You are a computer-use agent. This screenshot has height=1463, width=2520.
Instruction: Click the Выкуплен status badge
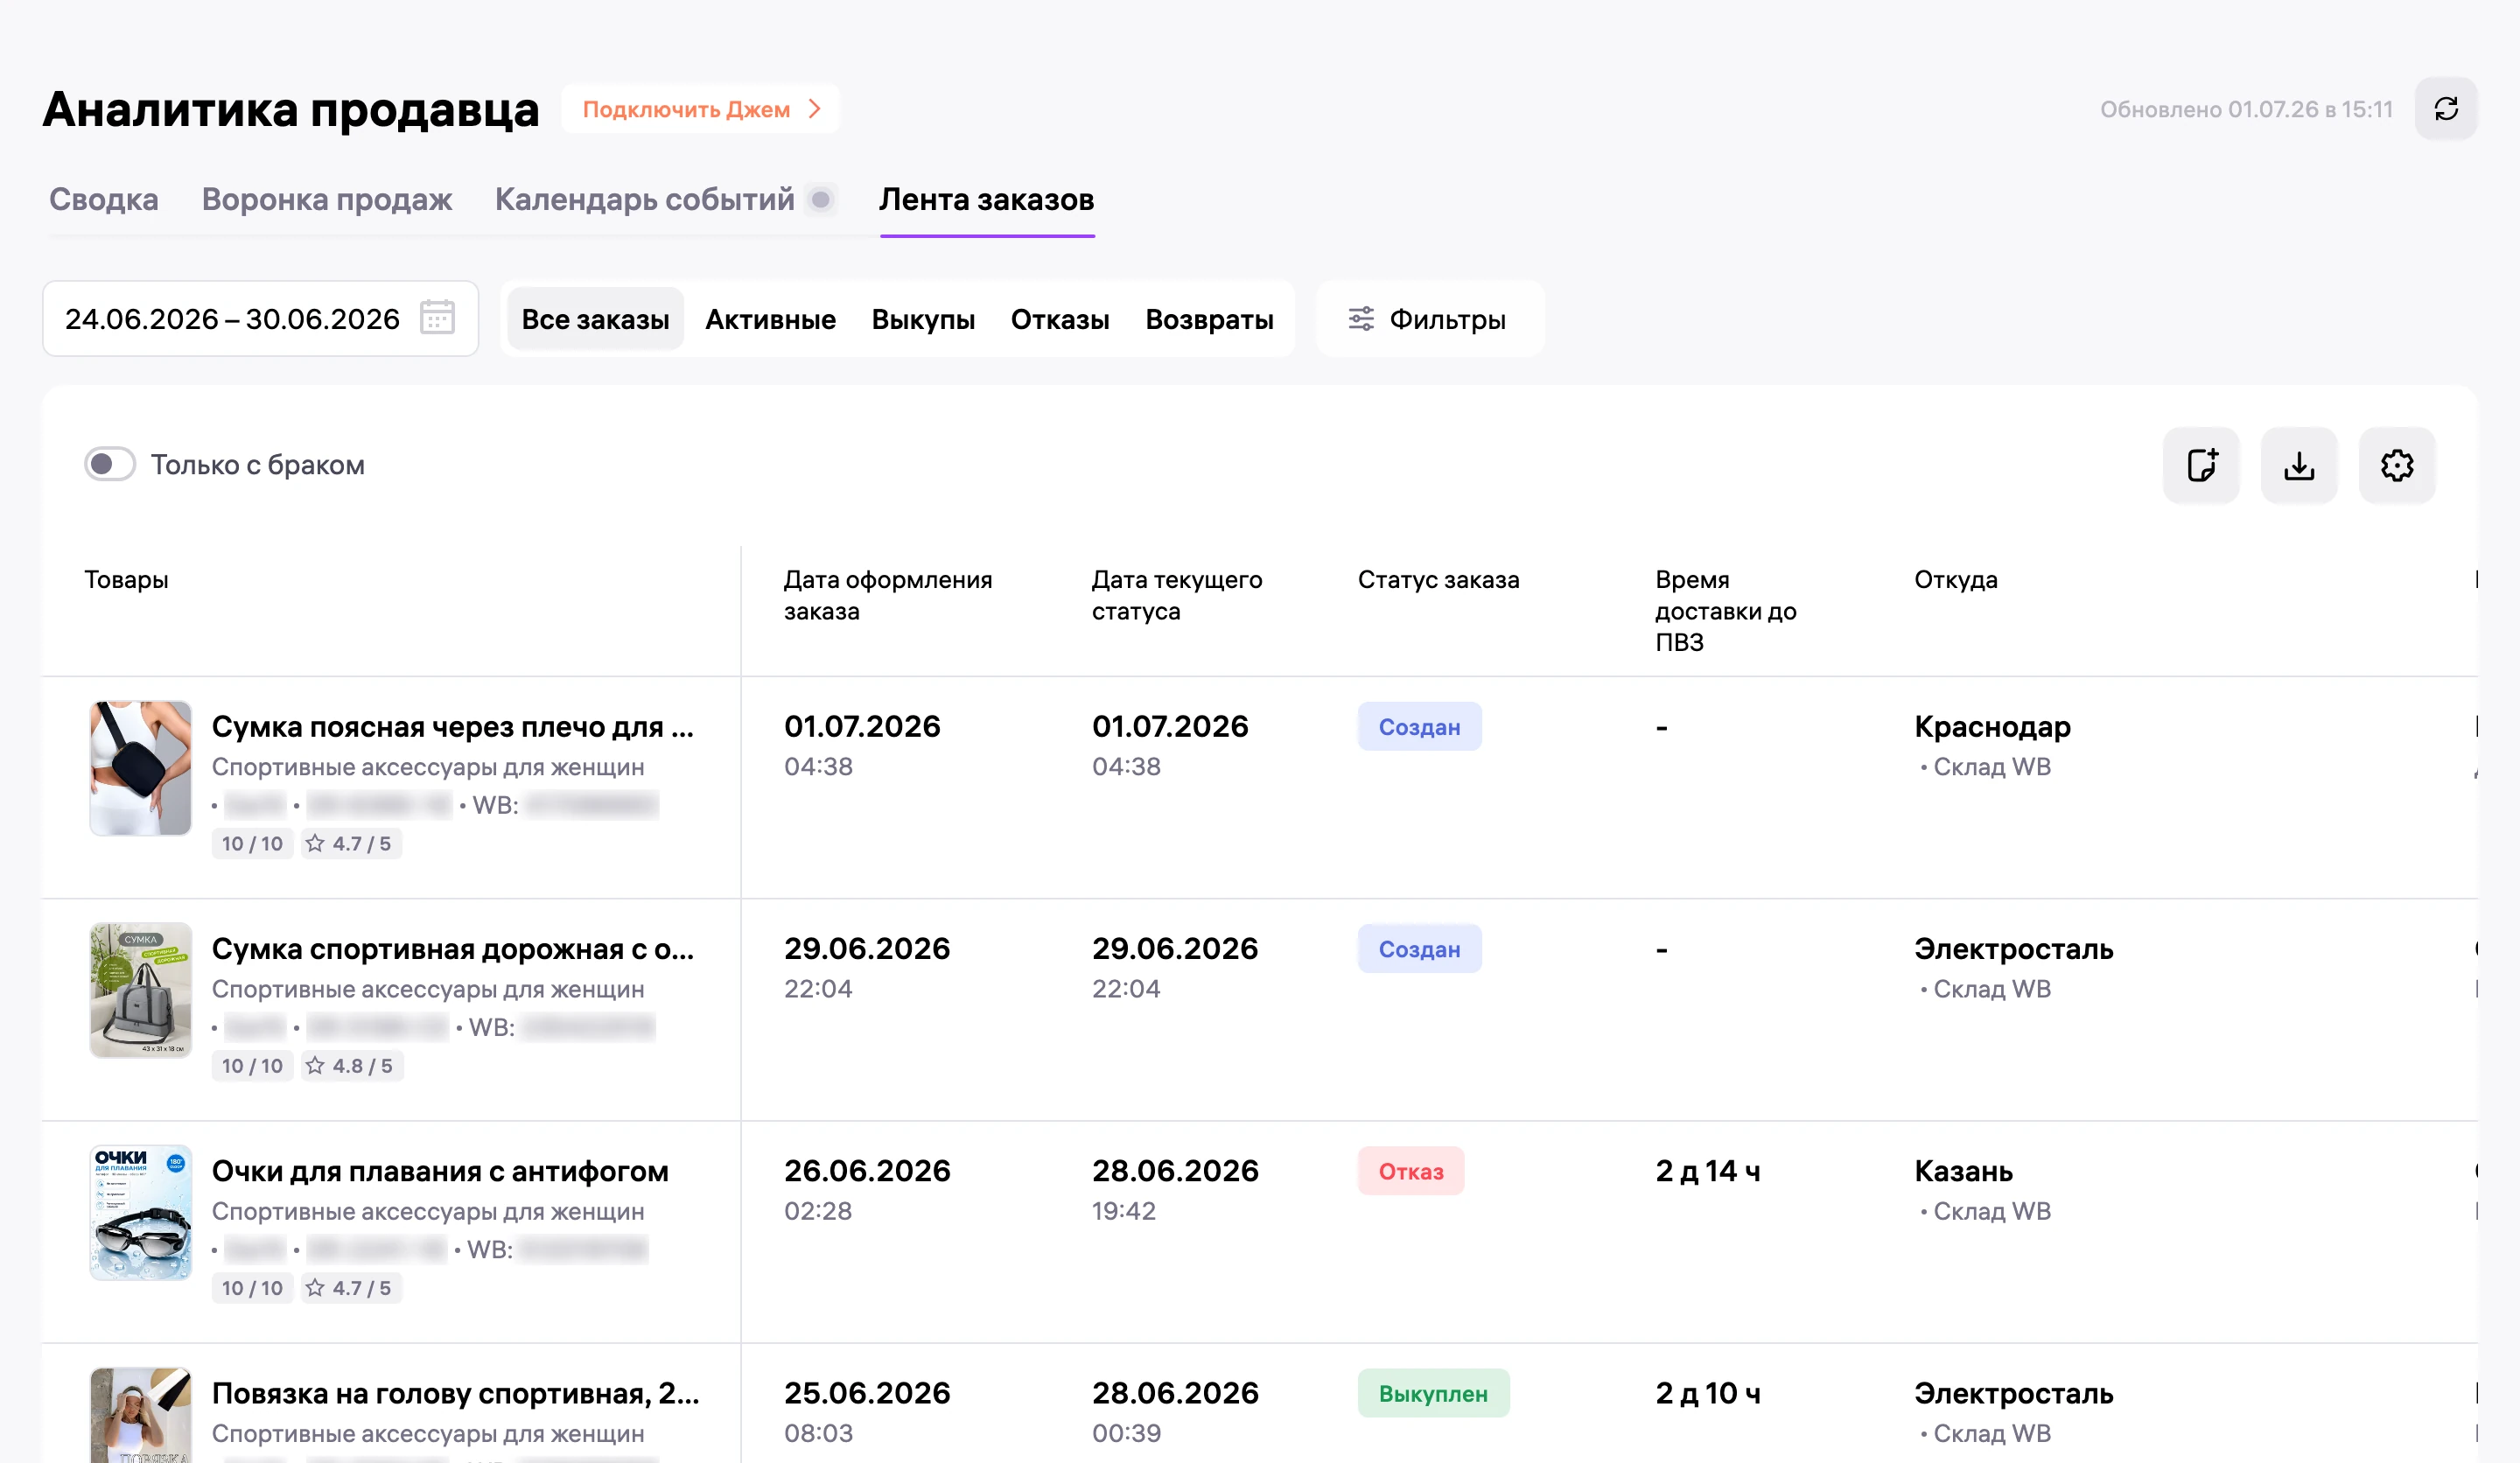coord(1433,1393)
